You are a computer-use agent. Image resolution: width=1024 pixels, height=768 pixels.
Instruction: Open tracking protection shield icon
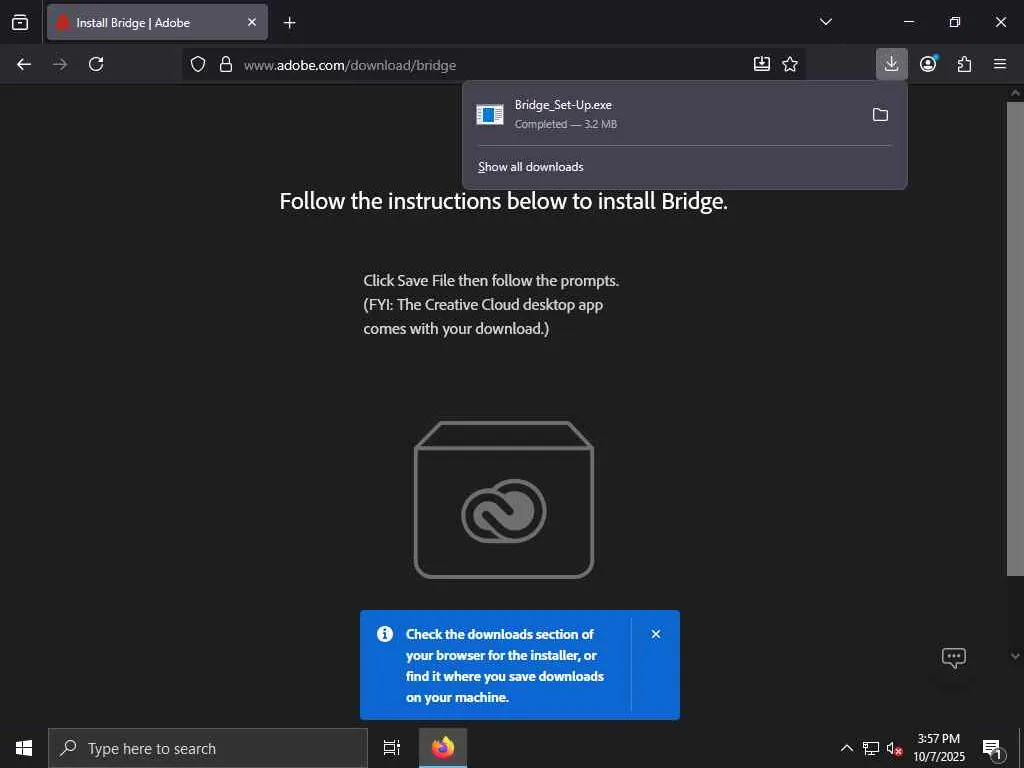tap(198, 64)
